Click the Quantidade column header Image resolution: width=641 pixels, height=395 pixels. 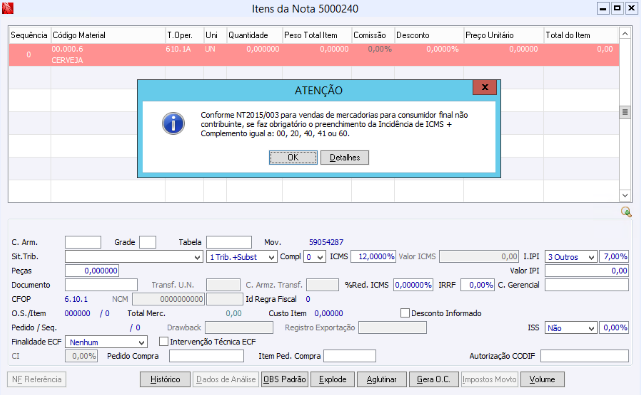(x=254, y=35)
